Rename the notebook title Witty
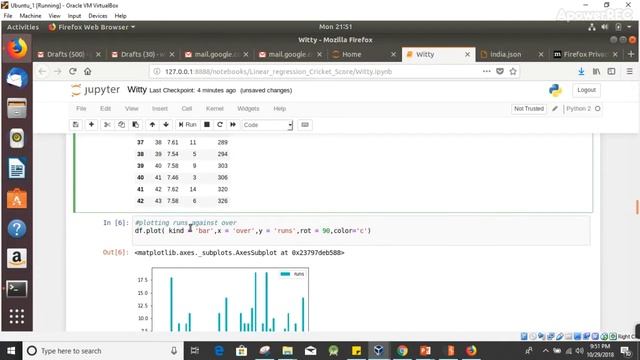 [x=137, y=90]
